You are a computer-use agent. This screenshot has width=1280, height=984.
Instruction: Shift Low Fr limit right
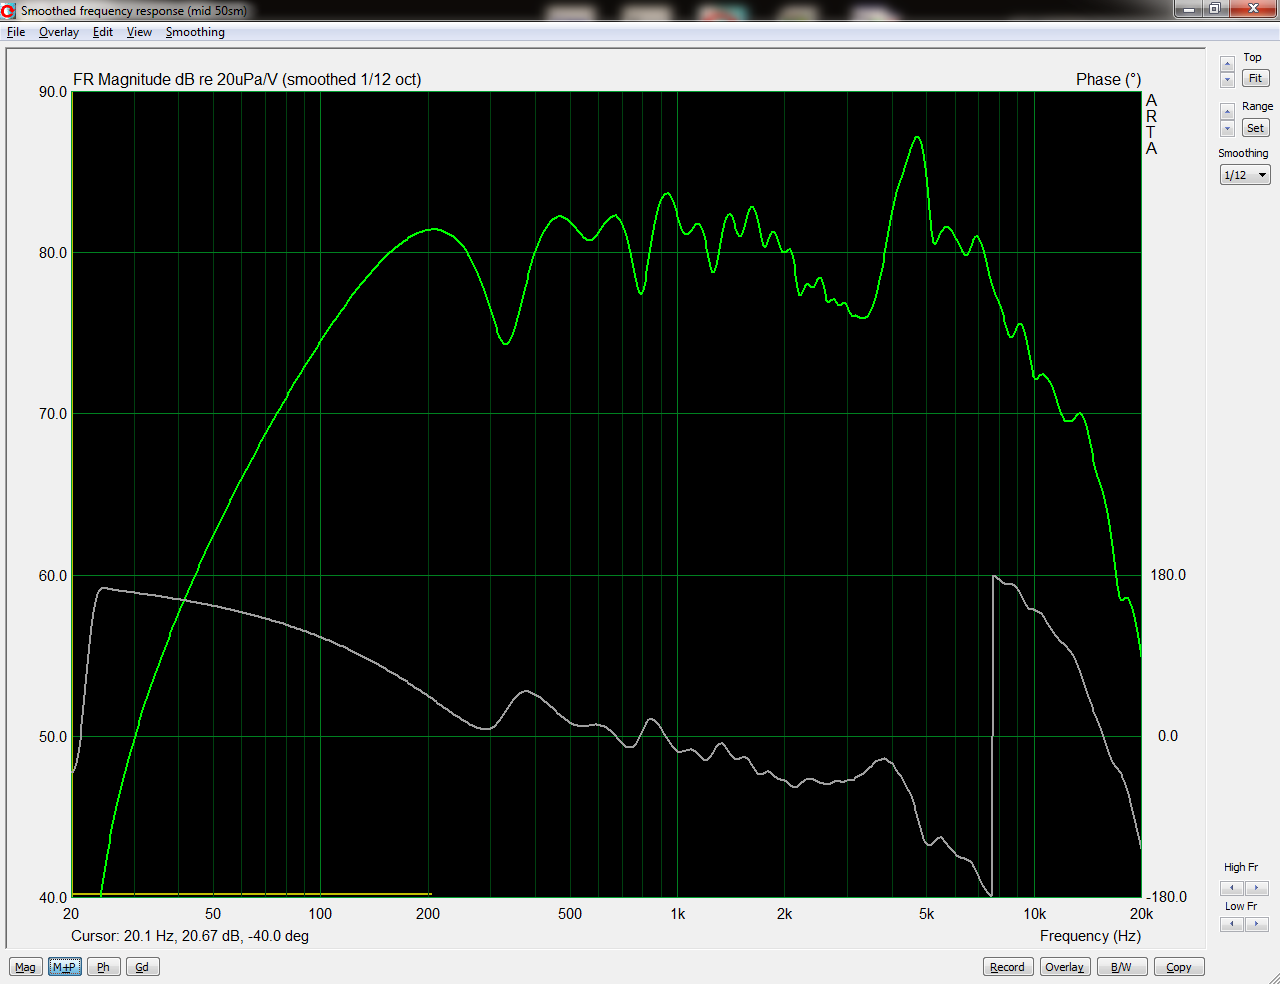1256,924
